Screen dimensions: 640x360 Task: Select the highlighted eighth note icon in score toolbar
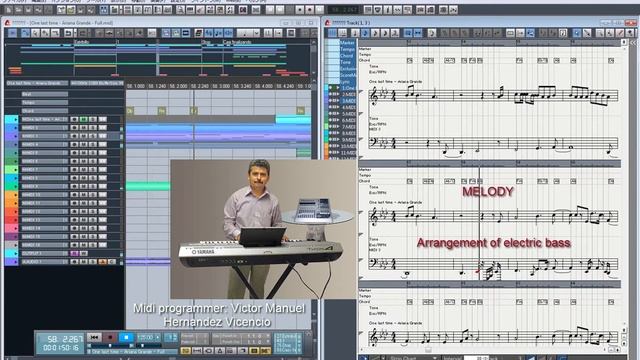click(365, 33)
